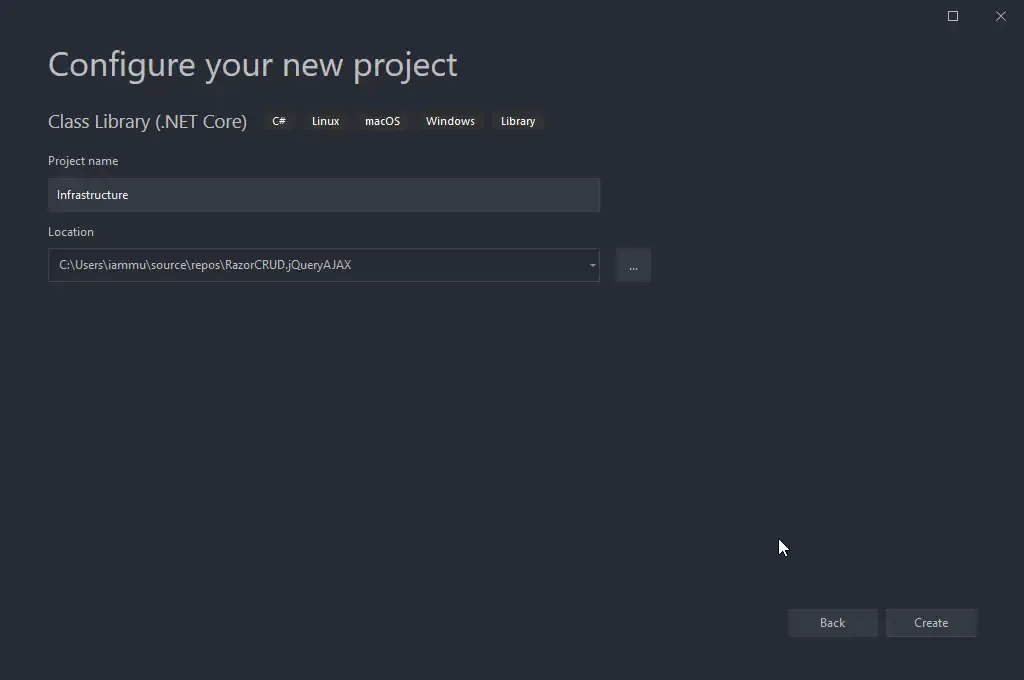Screen dimensions: 1024x680
Task: Click the Linux platform tag
Action: click(x=325, y=120)
